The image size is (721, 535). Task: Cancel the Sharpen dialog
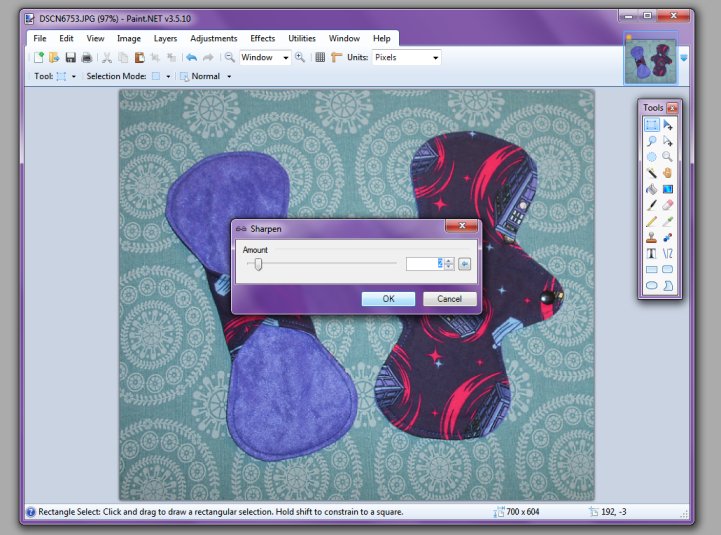(x=449, y=299)
